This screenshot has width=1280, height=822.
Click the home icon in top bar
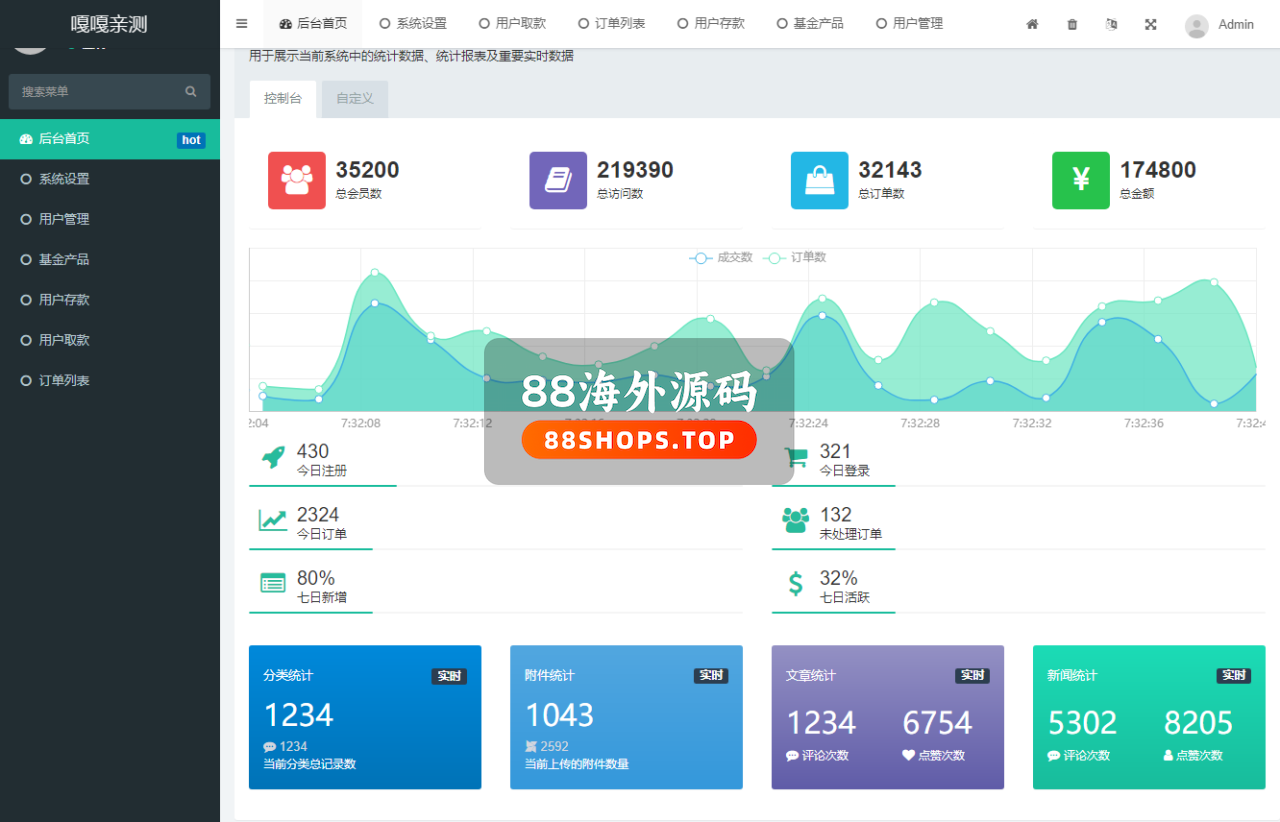(x=1032, y=24)
